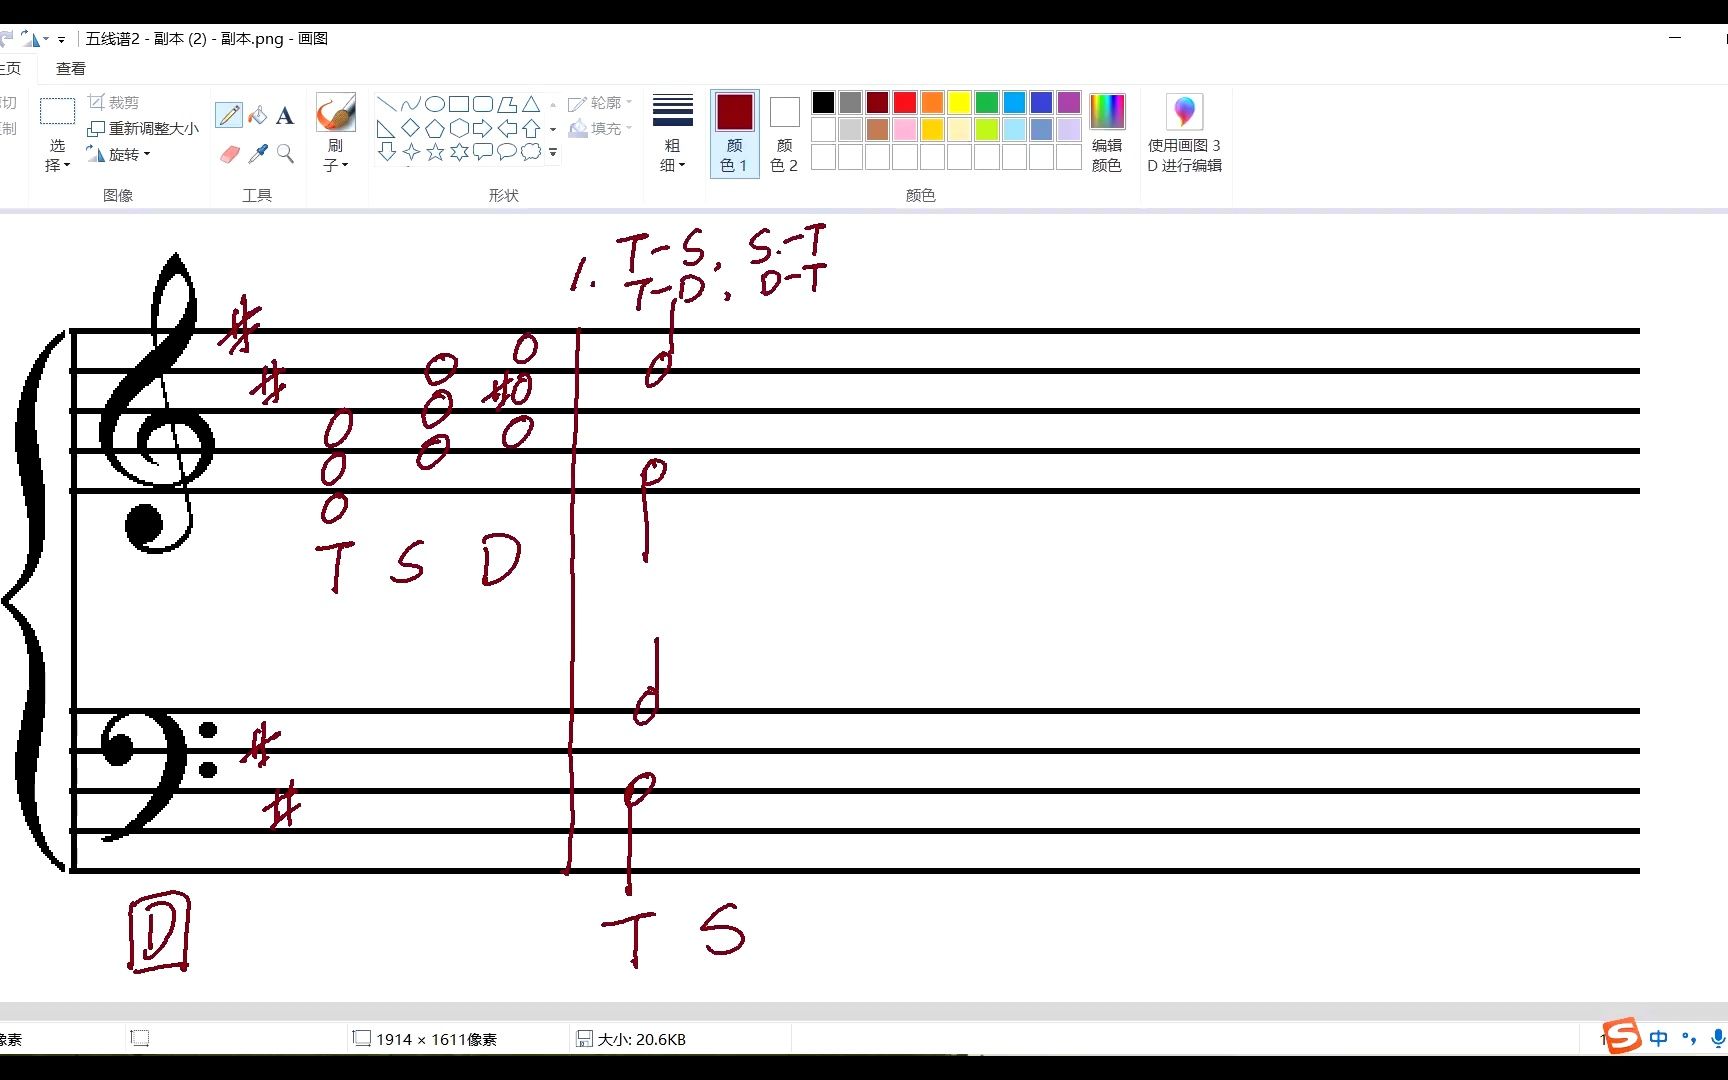
Task: Toggle the 中 Chinese input mode
Action: click(x=1659, y=1038)
